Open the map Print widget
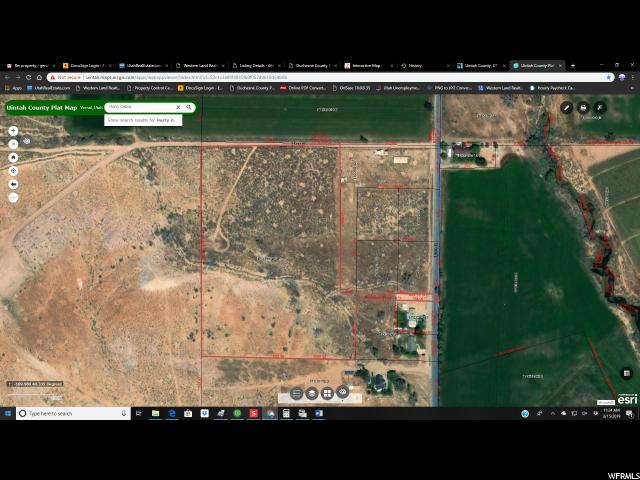The image size is (640, 480). tap(583, 108)
